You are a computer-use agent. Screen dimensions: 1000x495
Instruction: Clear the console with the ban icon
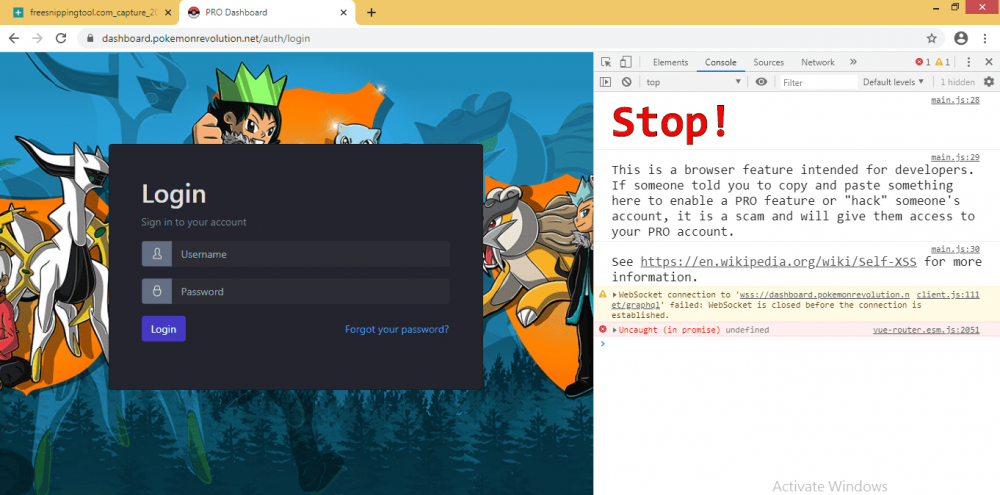point(626,82)
